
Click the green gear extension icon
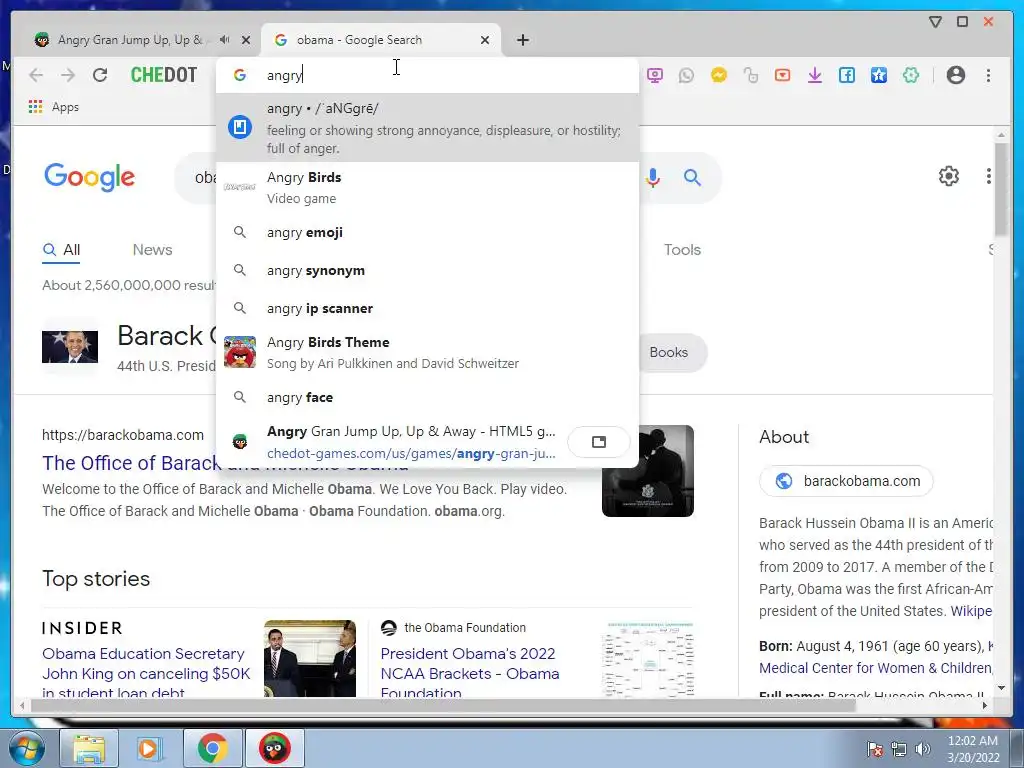pos(910,76)
